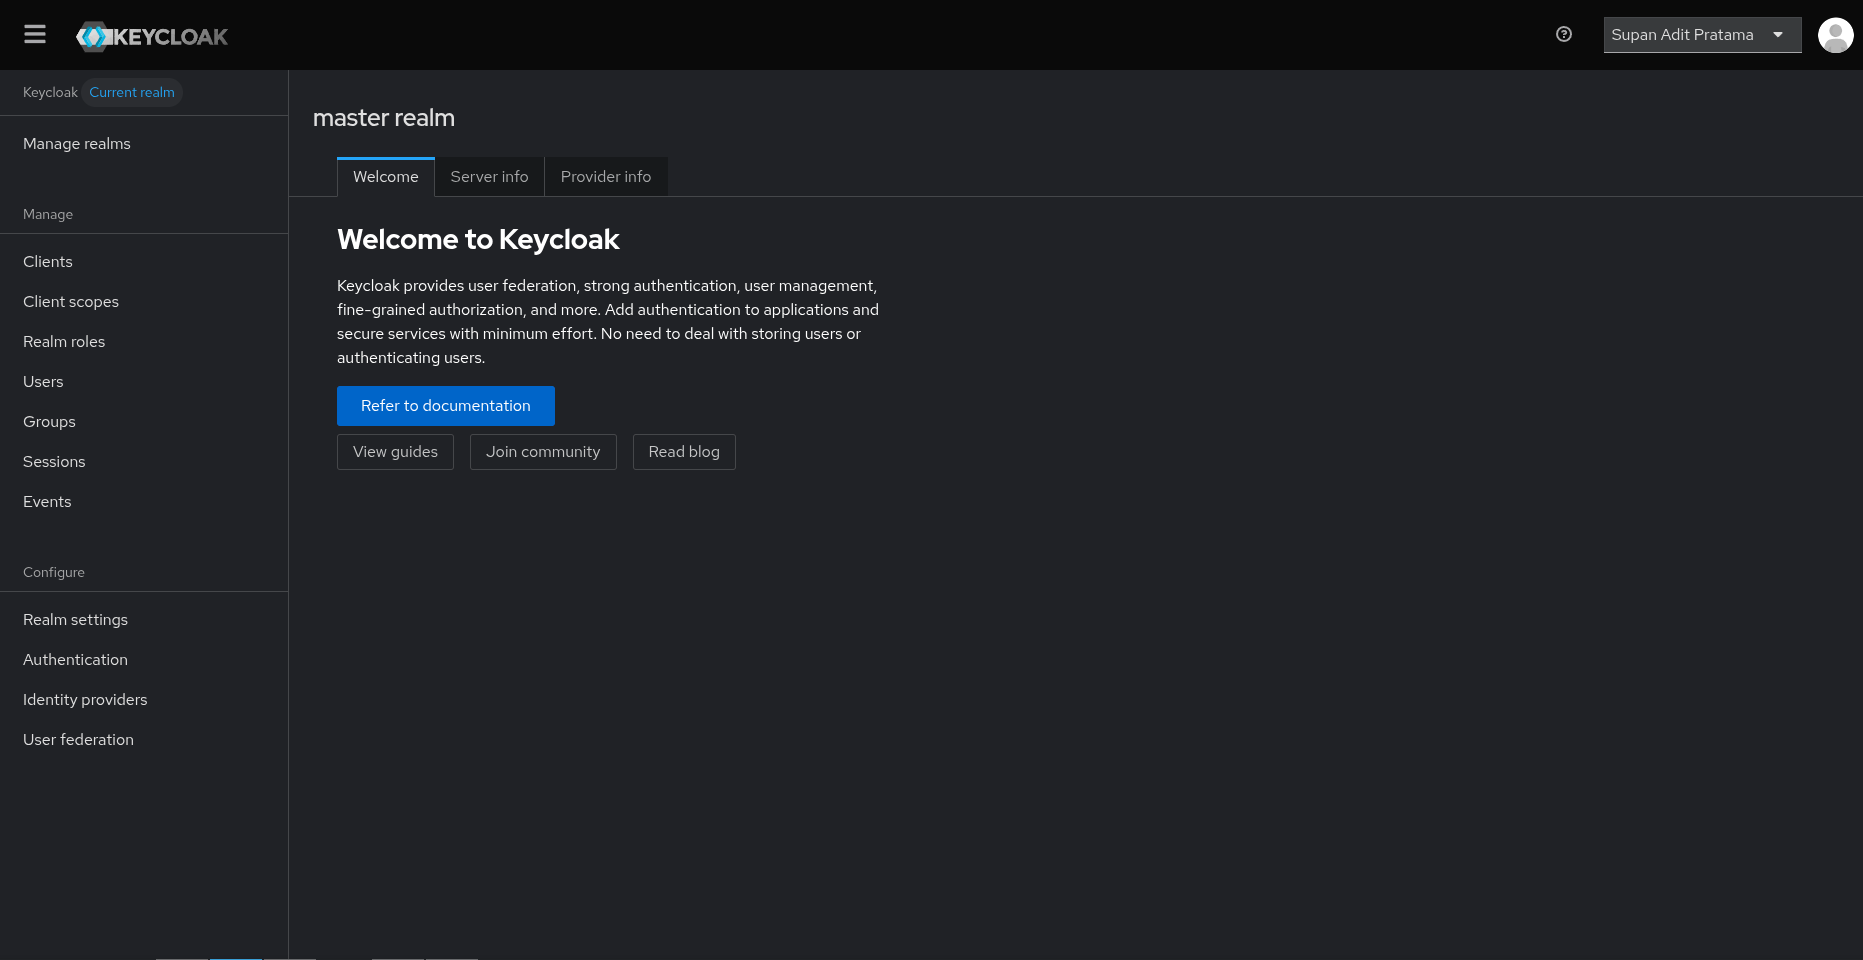Open Manage realms in sidebar

coord(144,144)
